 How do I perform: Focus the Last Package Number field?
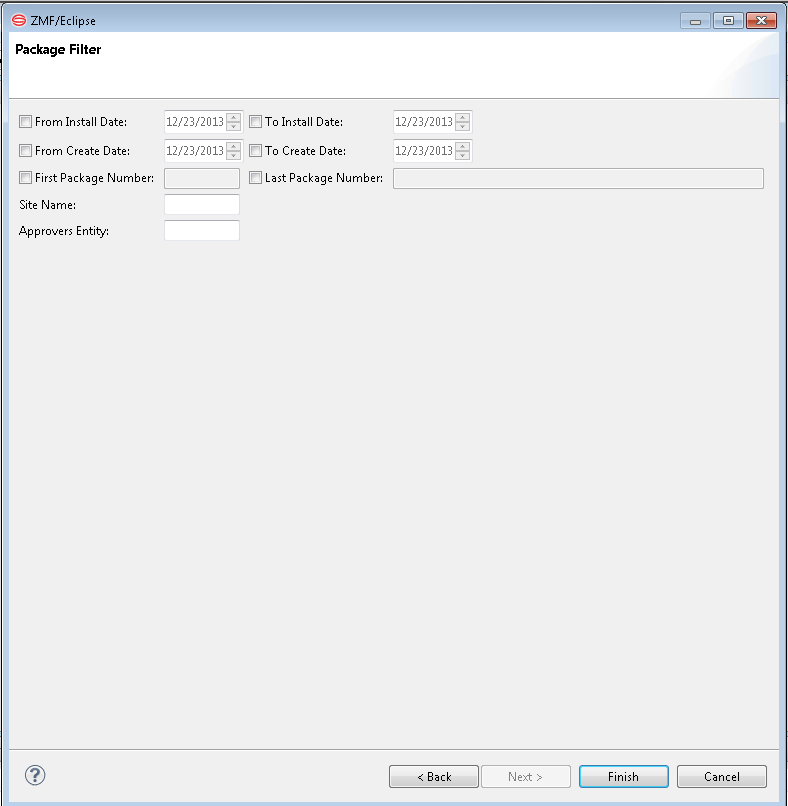tap(578, 178)
